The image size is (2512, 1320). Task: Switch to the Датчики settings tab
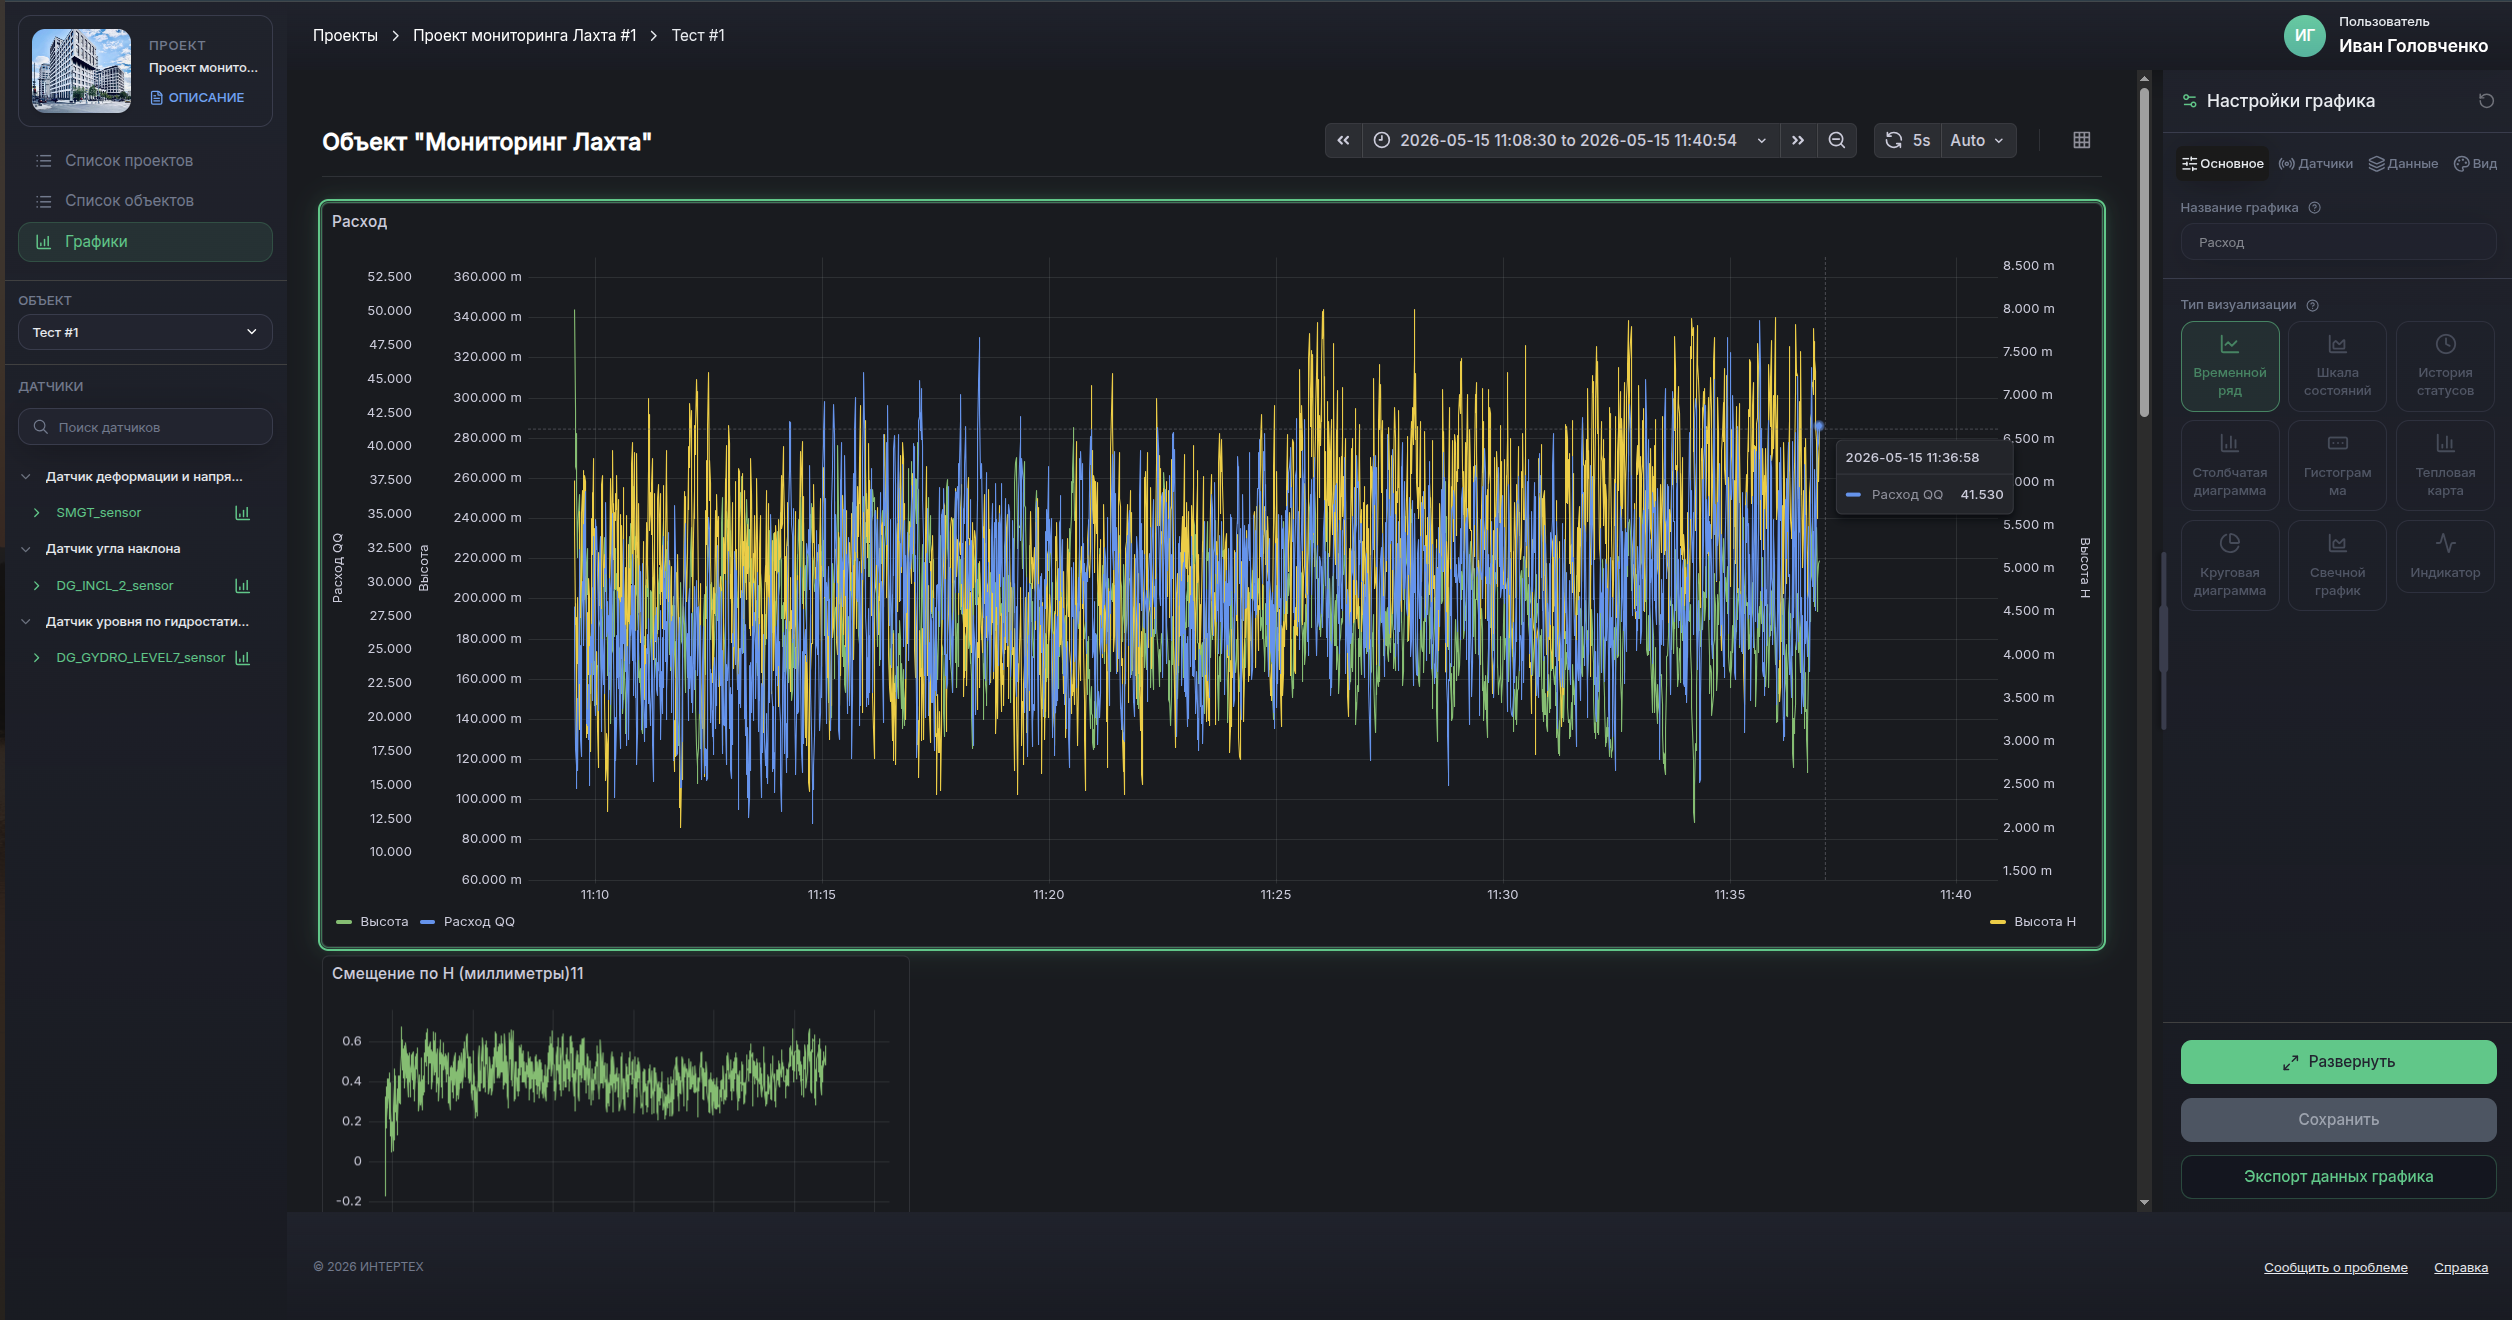click(x=2315, y=164)
